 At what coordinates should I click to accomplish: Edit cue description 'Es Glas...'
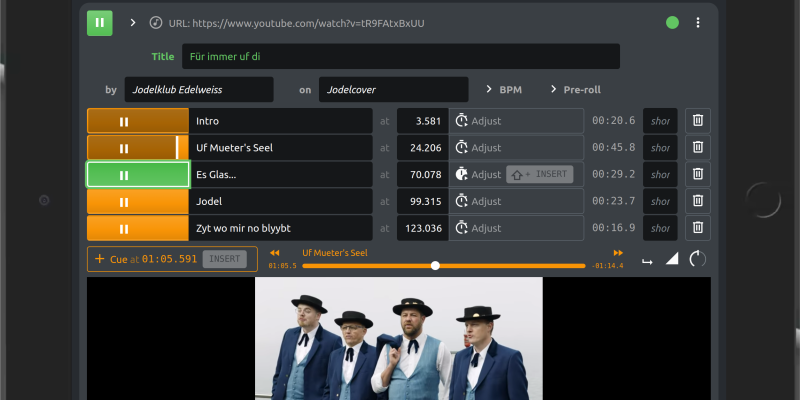click(x=281, y=174)
